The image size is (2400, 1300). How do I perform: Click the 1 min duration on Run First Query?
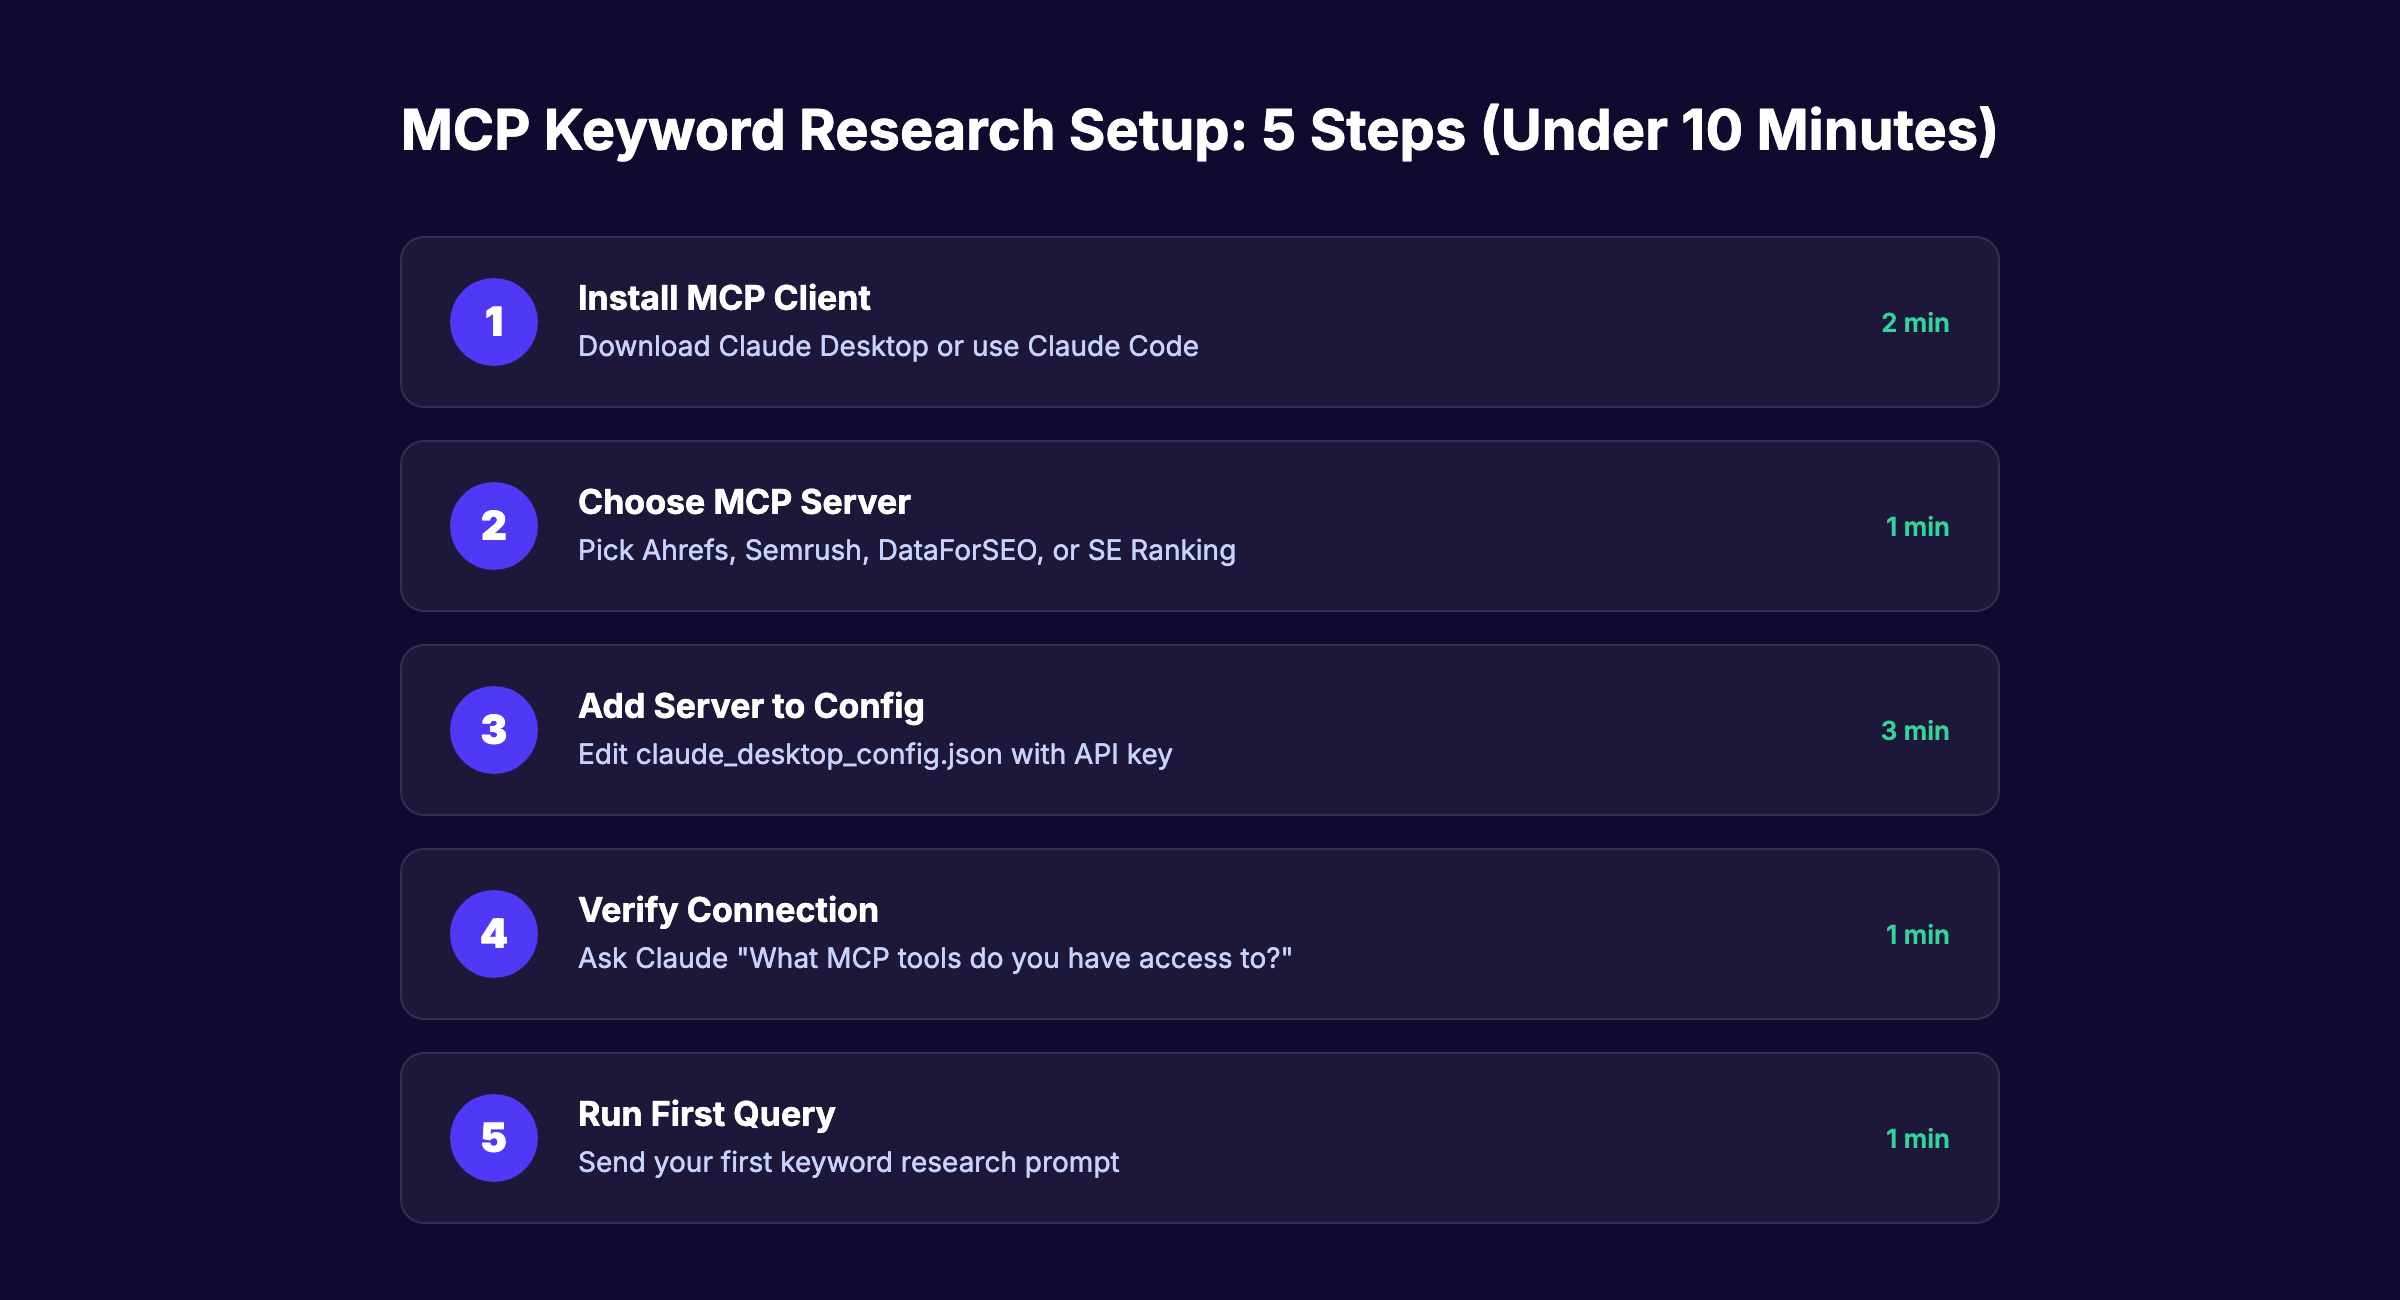point(1915,1138)
